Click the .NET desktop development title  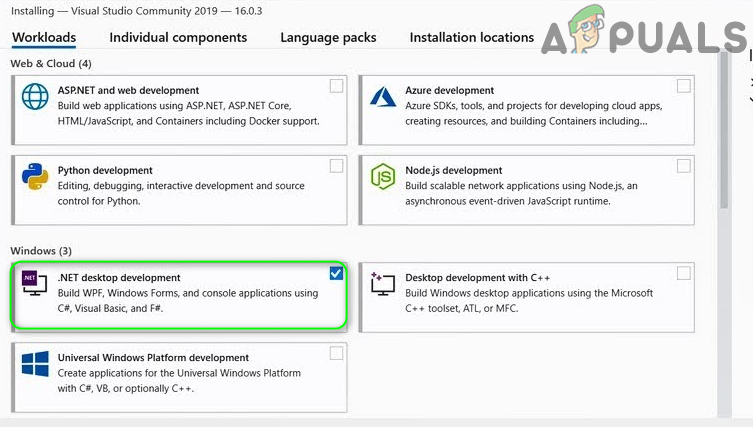tap(119, 278)
